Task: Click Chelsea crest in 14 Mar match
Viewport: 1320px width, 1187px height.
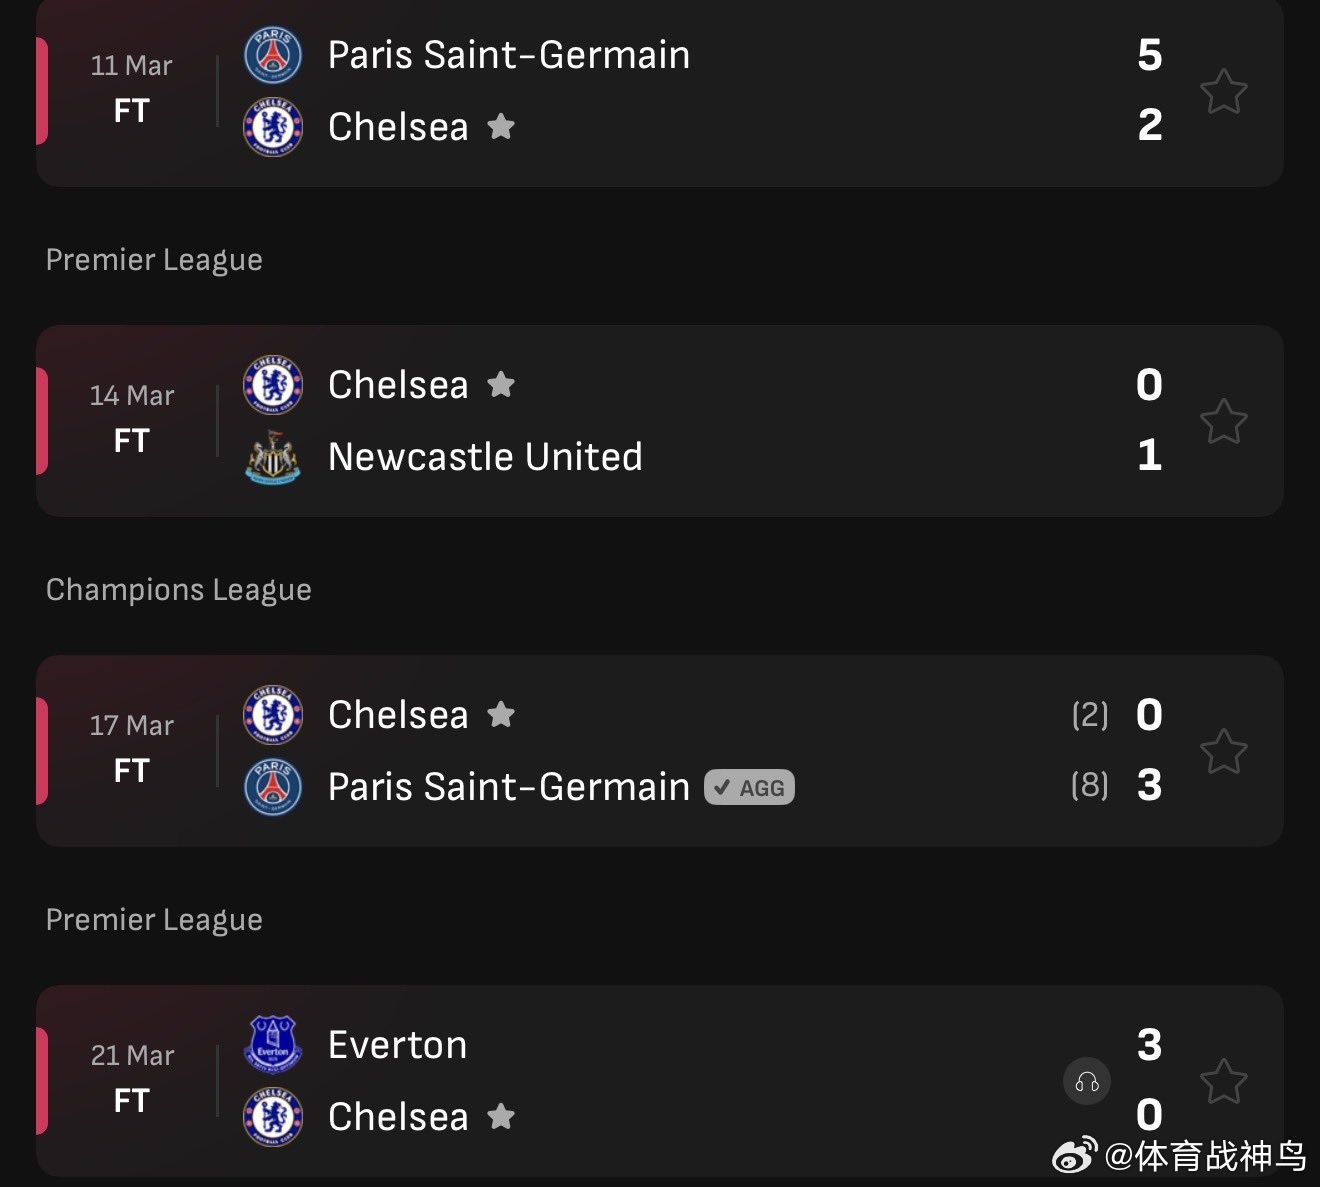Action: click(x=273, y=385)
